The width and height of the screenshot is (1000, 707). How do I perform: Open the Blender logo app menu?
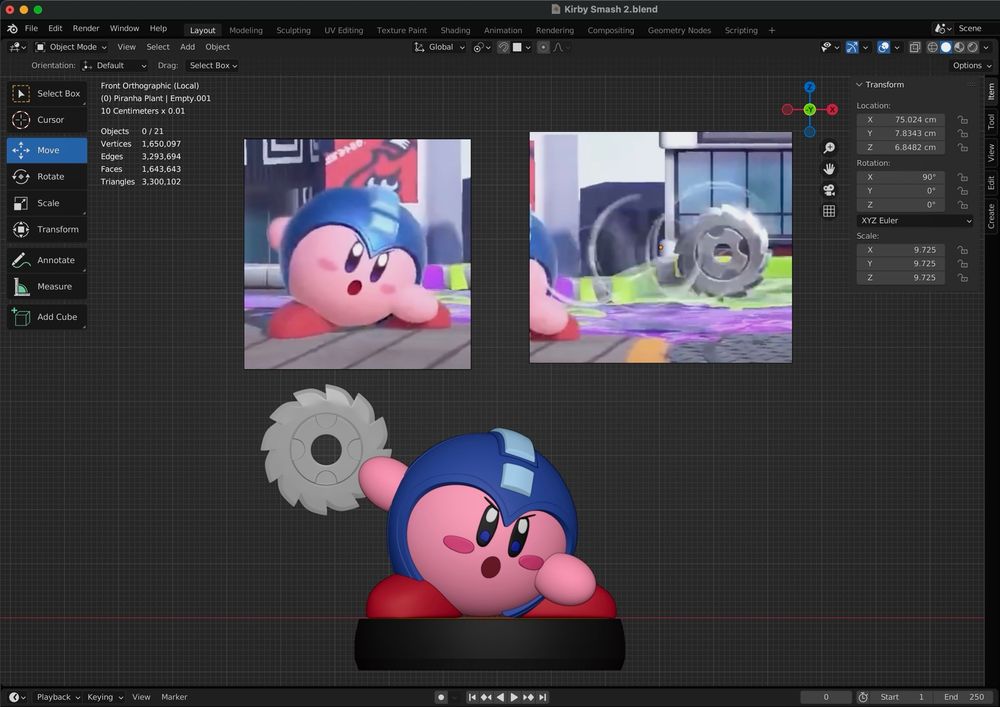pos(12,29)
